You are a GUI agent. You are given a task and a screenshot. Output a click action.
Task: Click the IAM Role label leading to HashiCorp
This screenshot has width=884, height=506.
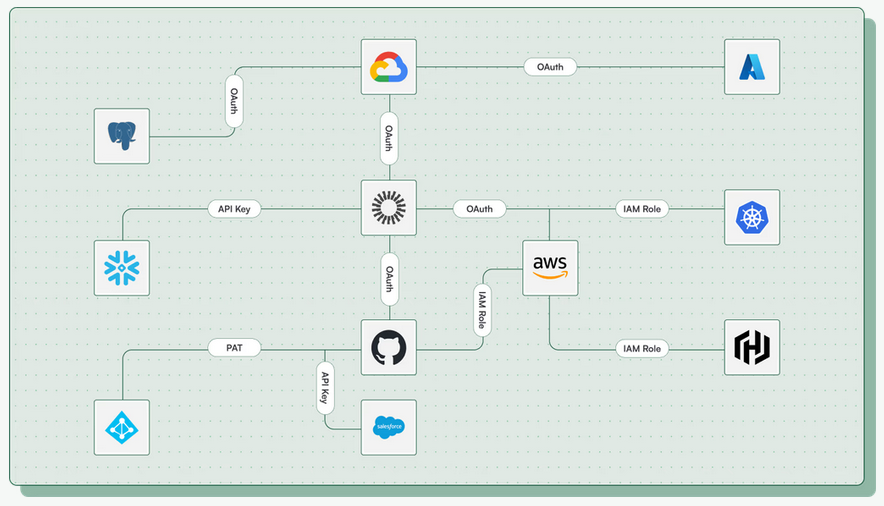641,348
